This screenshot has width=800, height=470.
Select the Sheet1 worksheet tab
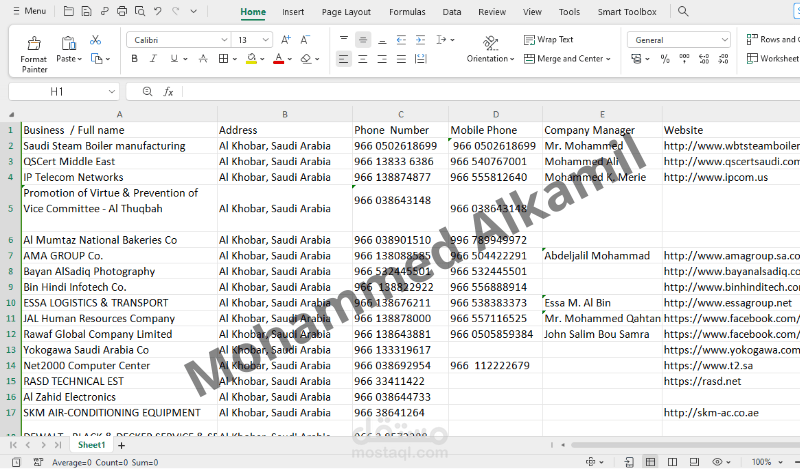pos(91,446)
